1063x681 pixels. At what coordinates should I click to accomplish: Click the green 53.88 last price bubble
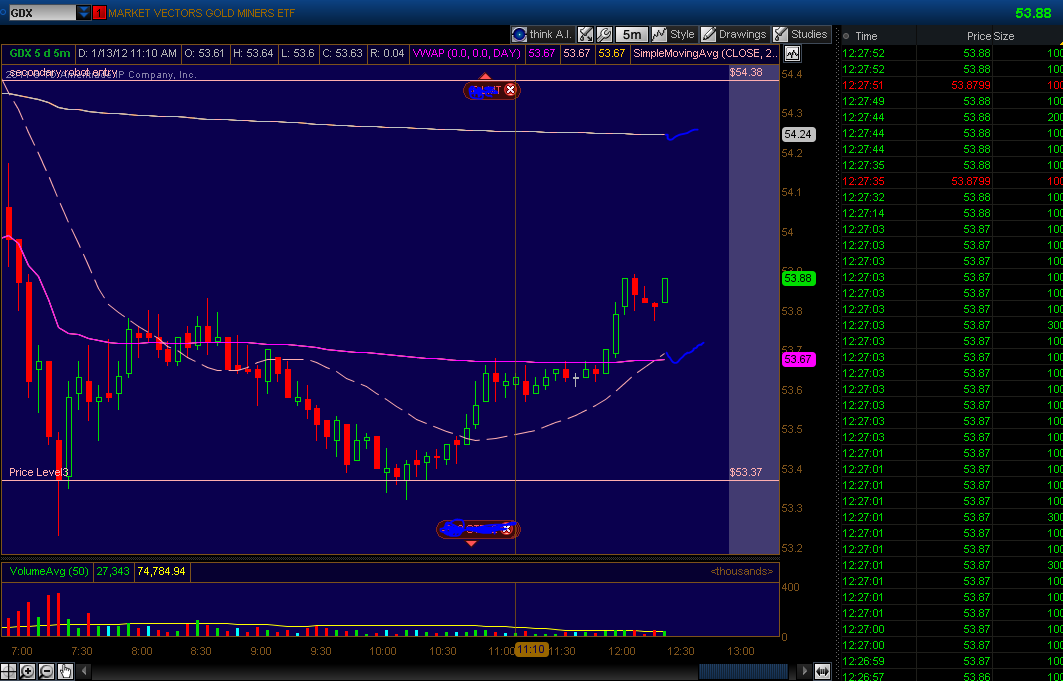pyautogui.click(x=798, y=278)
